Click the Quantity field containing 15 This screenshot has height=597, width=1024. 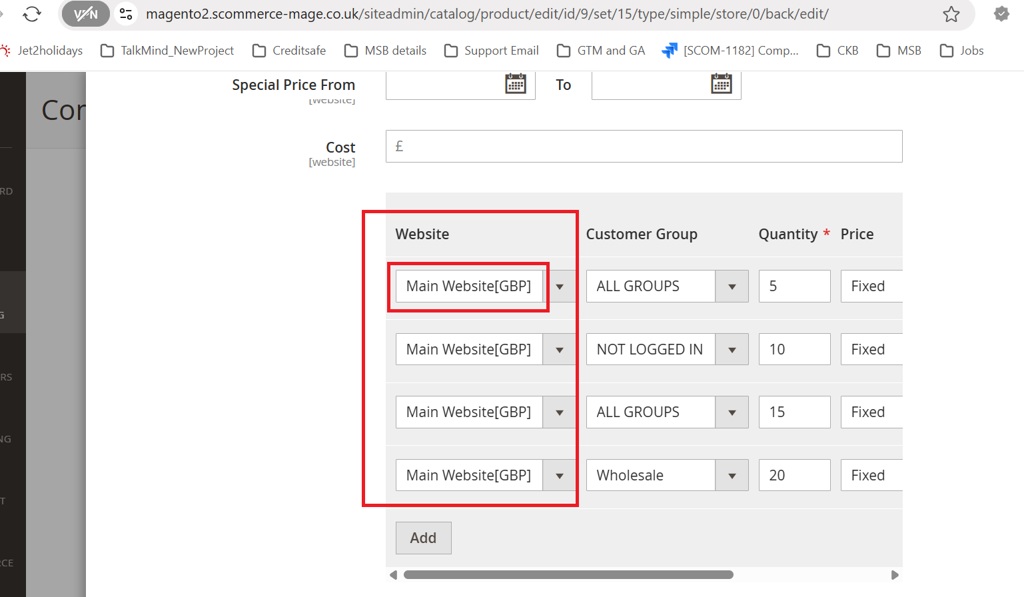794,412
